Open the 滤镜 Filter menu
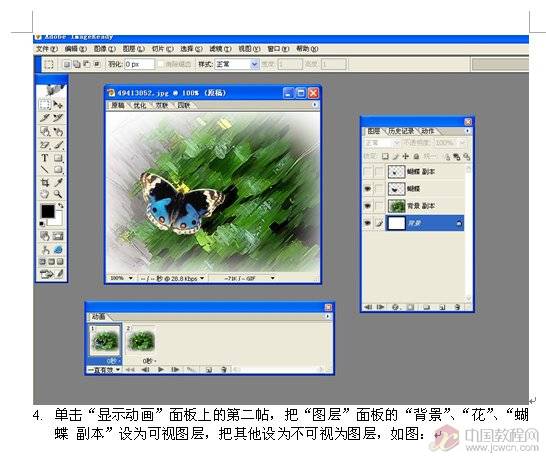Image resolution: width=546 pixels, height=458 pixels. pyautogui.click(x=220, y=49)
